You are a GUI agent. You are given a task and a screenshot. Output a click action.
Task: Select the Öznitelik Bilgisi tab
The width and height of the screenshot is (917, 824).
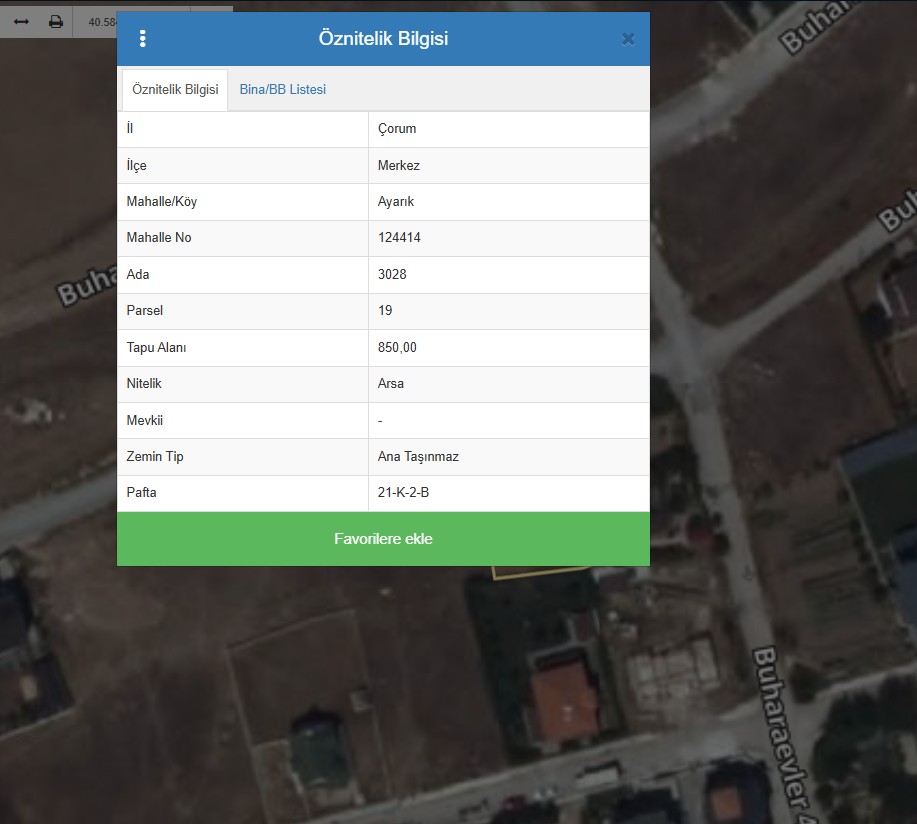(175, 89)
